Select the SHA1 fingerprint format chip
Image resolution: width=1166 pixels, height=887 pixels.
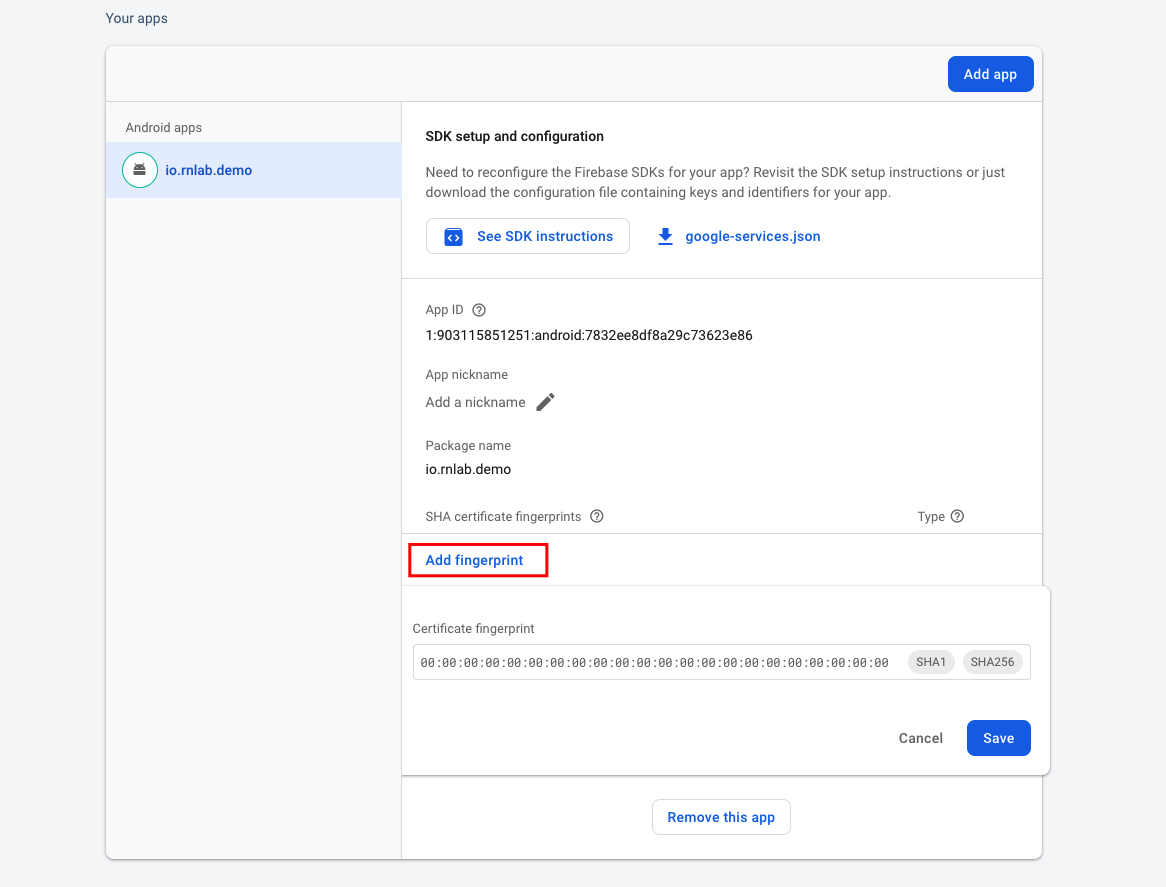click(x=930, y=661)
